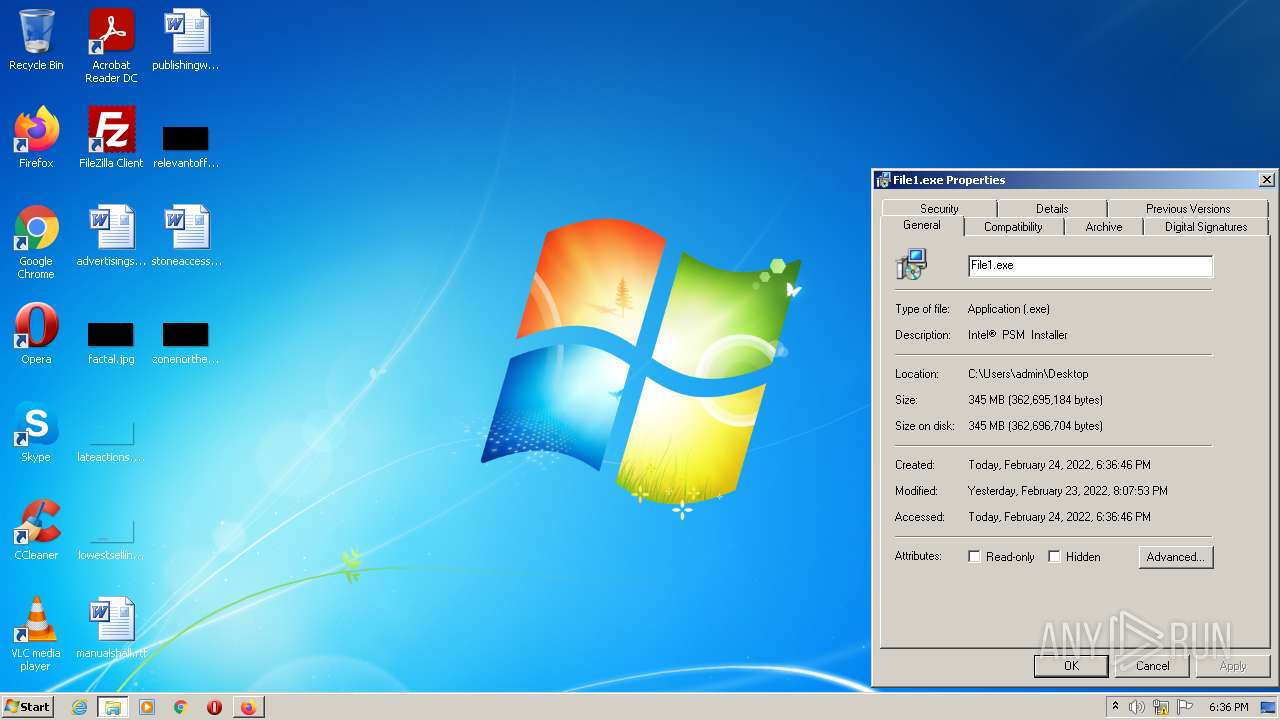
Task: Select the lateactions... desktop file
Action: (111, 440)
